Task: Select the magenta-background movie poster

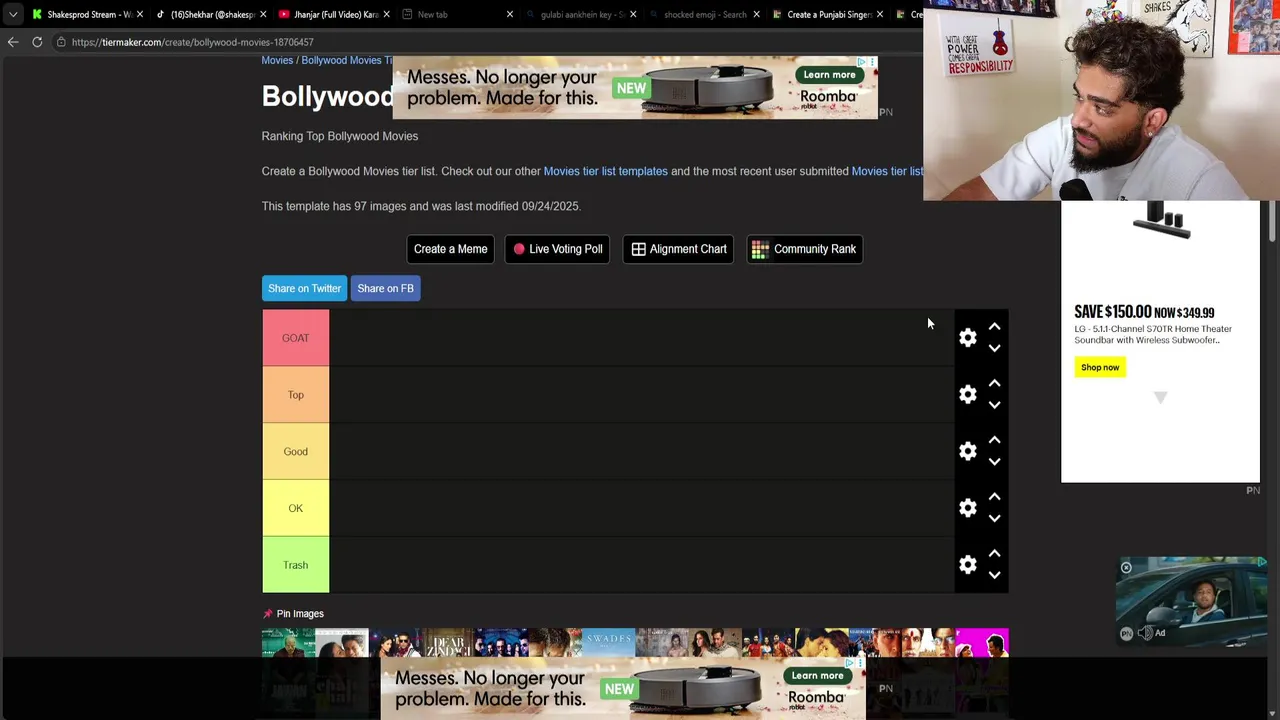Action: click(982, 642)
